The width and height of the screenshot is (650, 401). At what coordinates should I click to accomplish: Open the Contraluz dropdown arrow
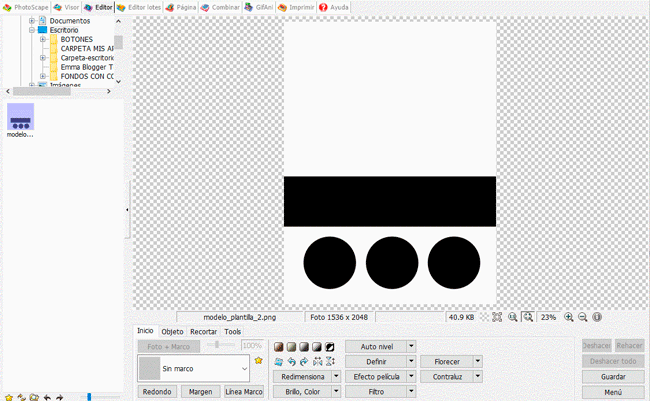[478, 377]
